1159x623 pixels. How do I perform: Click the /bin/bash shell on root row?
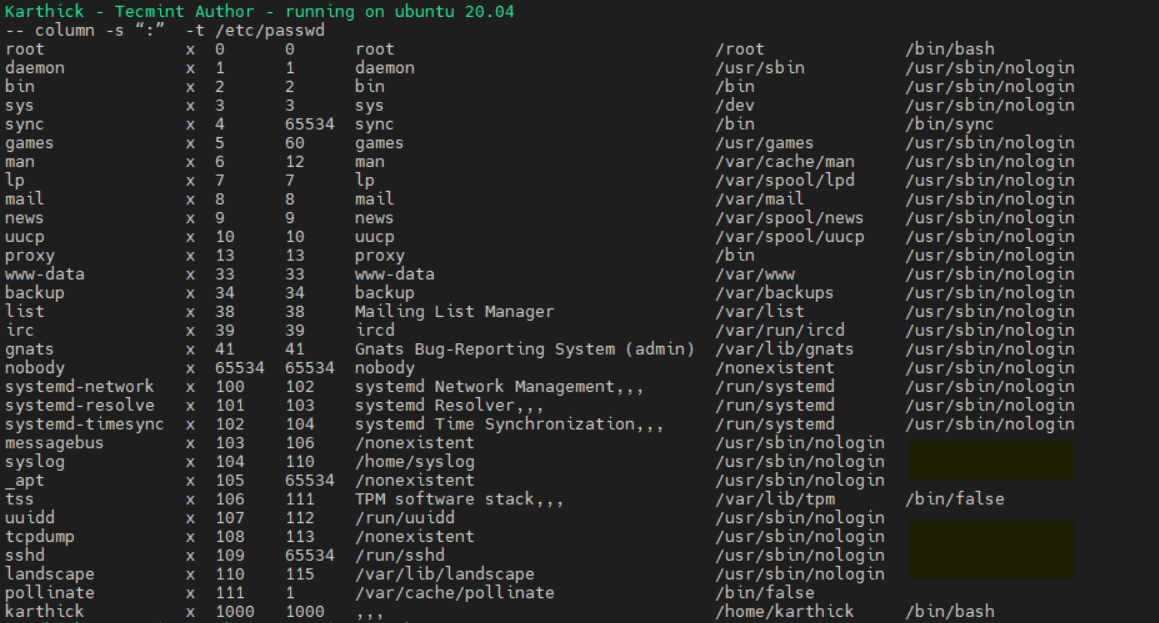[x=949, y=49]
